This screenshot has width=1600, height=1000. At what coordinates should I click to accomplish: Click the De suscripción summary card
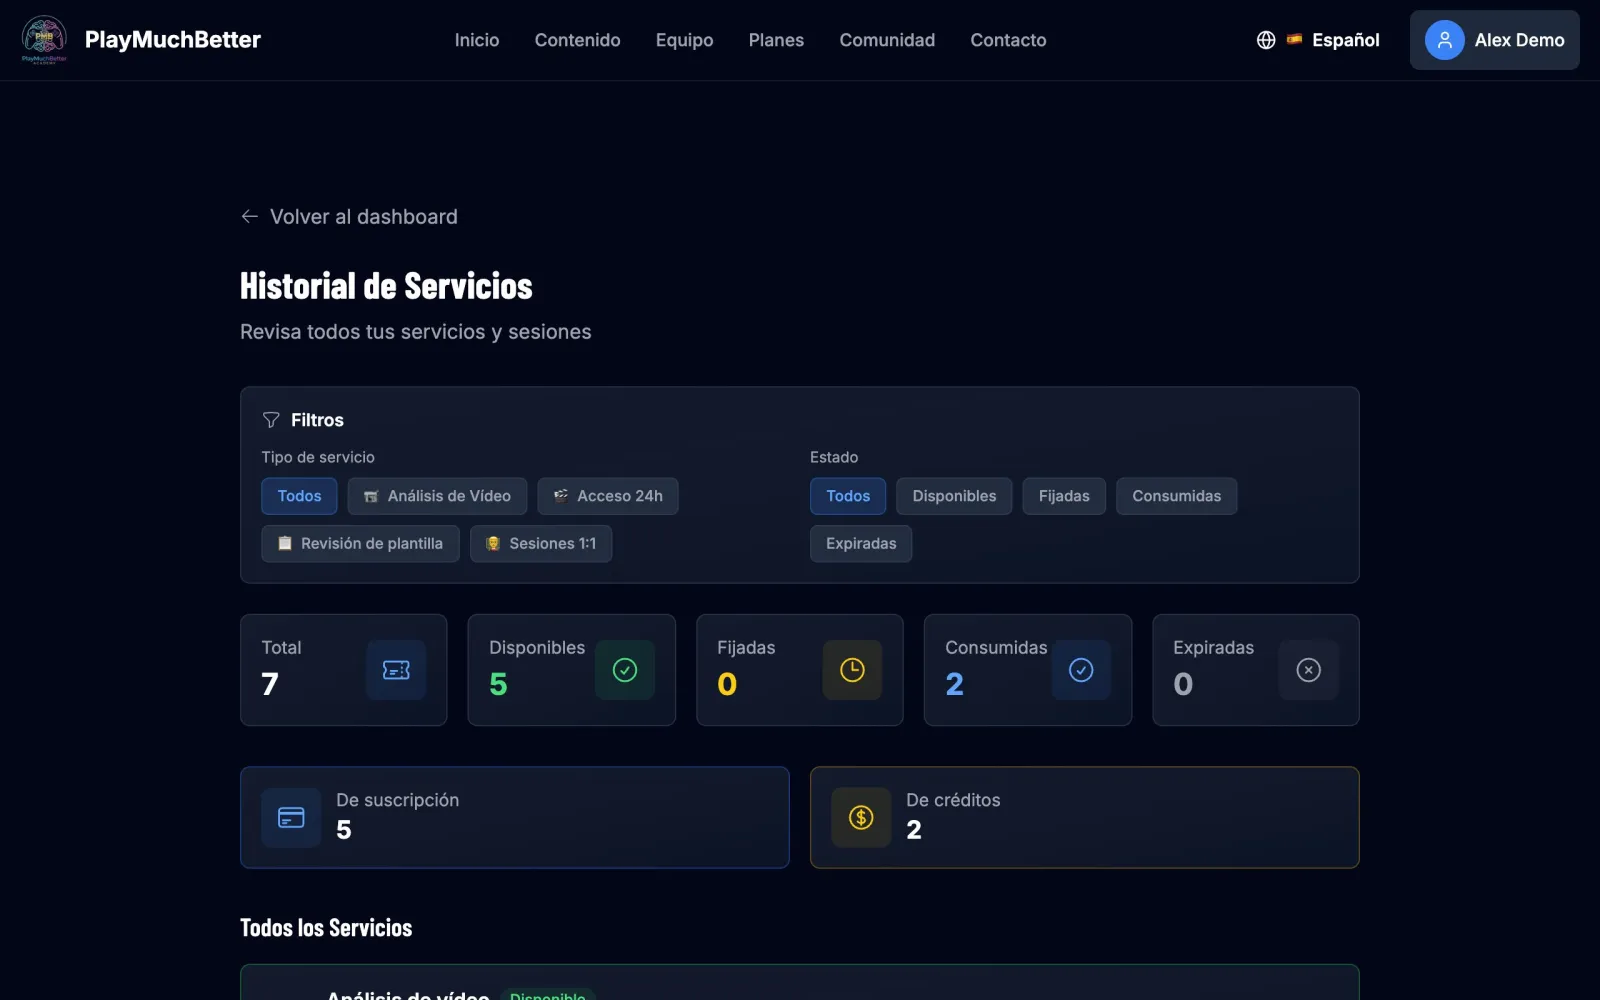click(515, 818)
